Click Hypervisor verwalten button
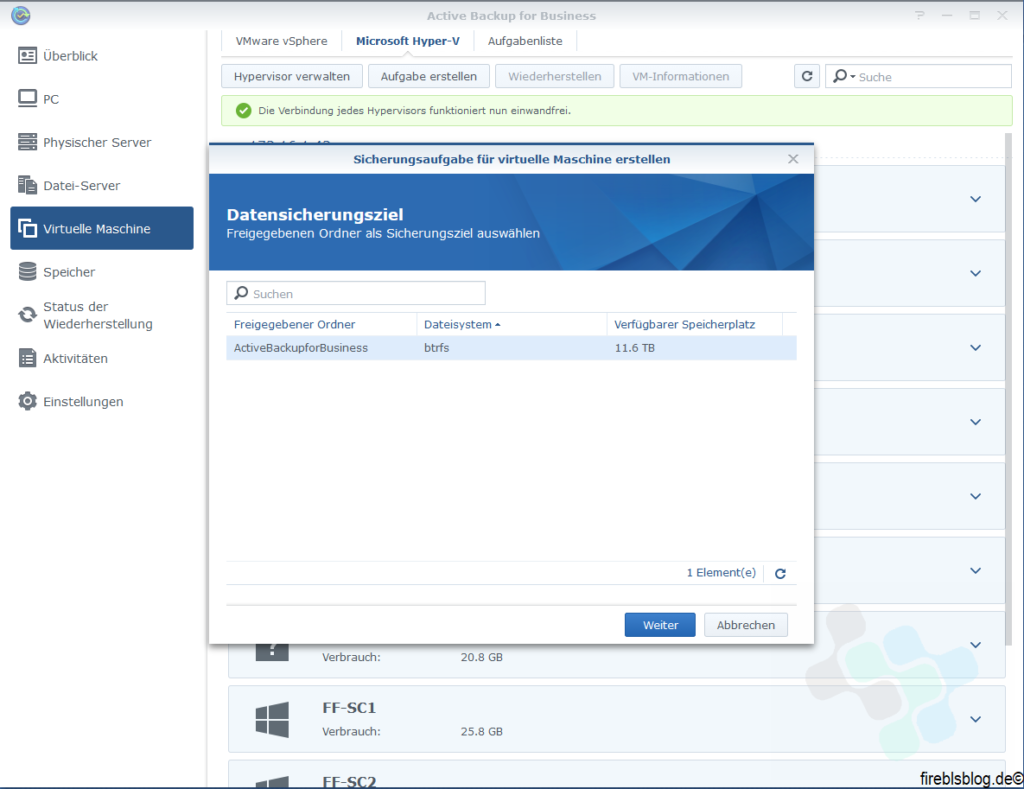Image resolution: width=1024 pixels, height=789 pixels. [292, 76]
